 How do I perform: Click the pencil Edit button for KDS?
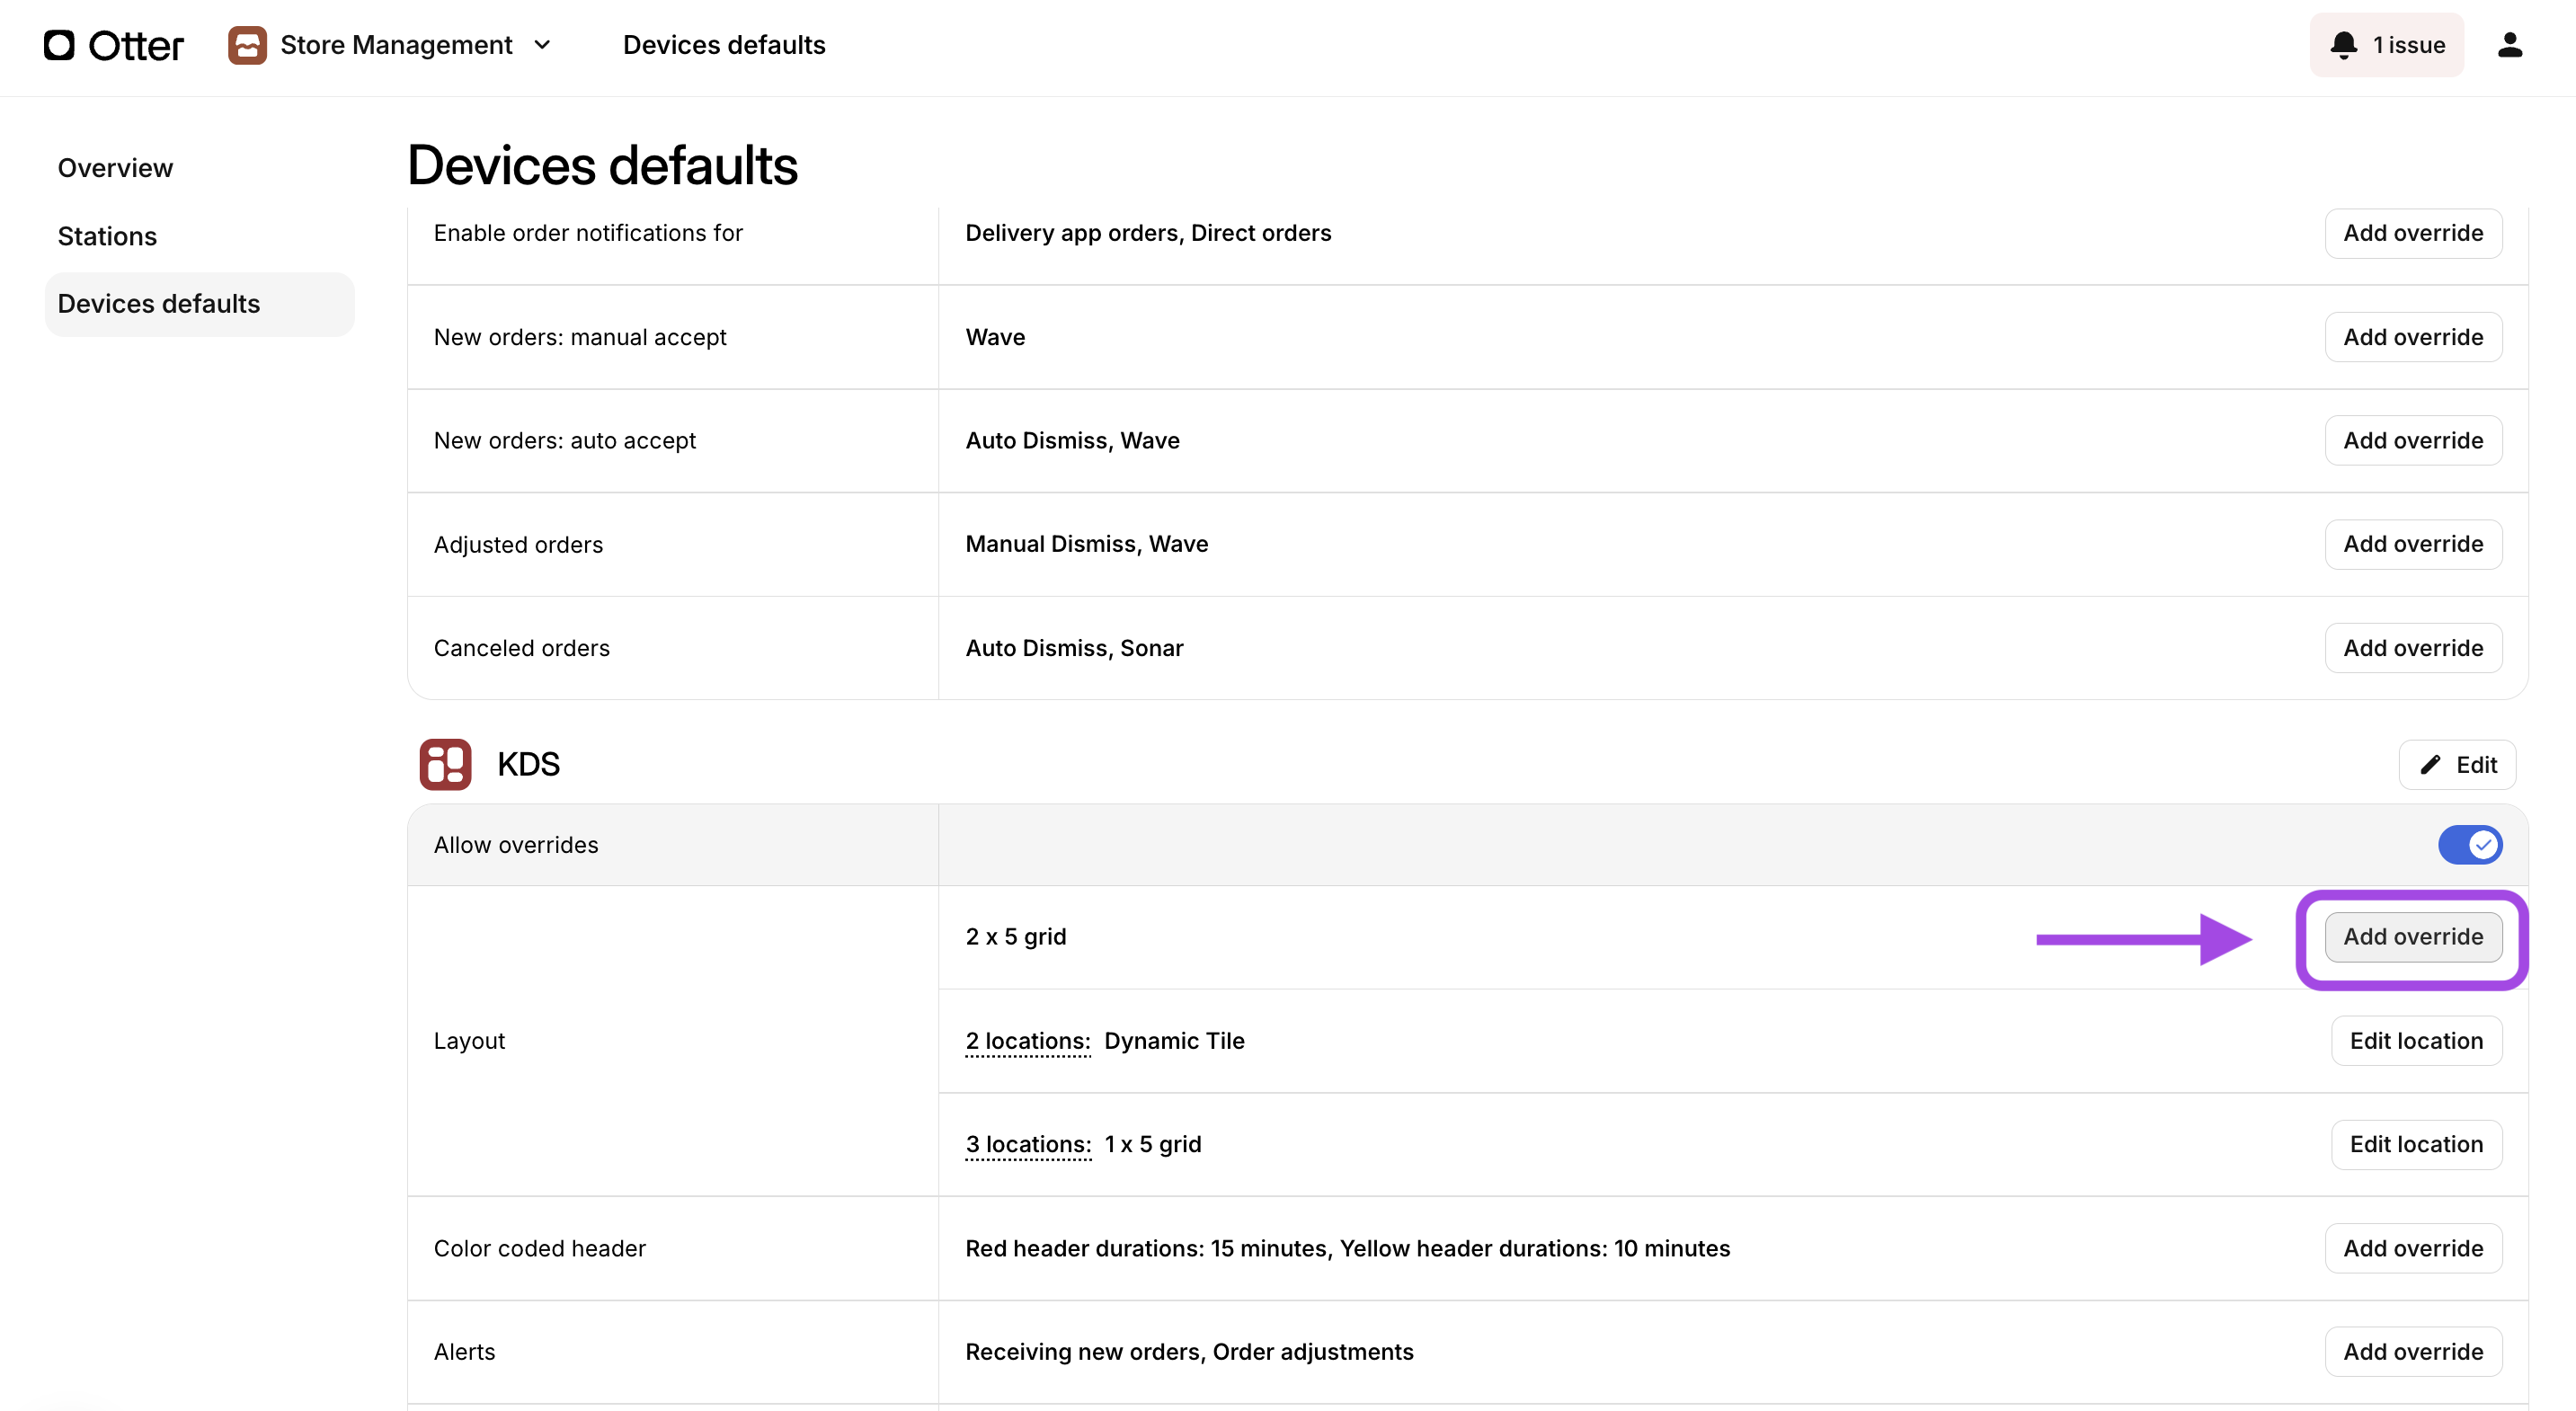point(2457,765)
